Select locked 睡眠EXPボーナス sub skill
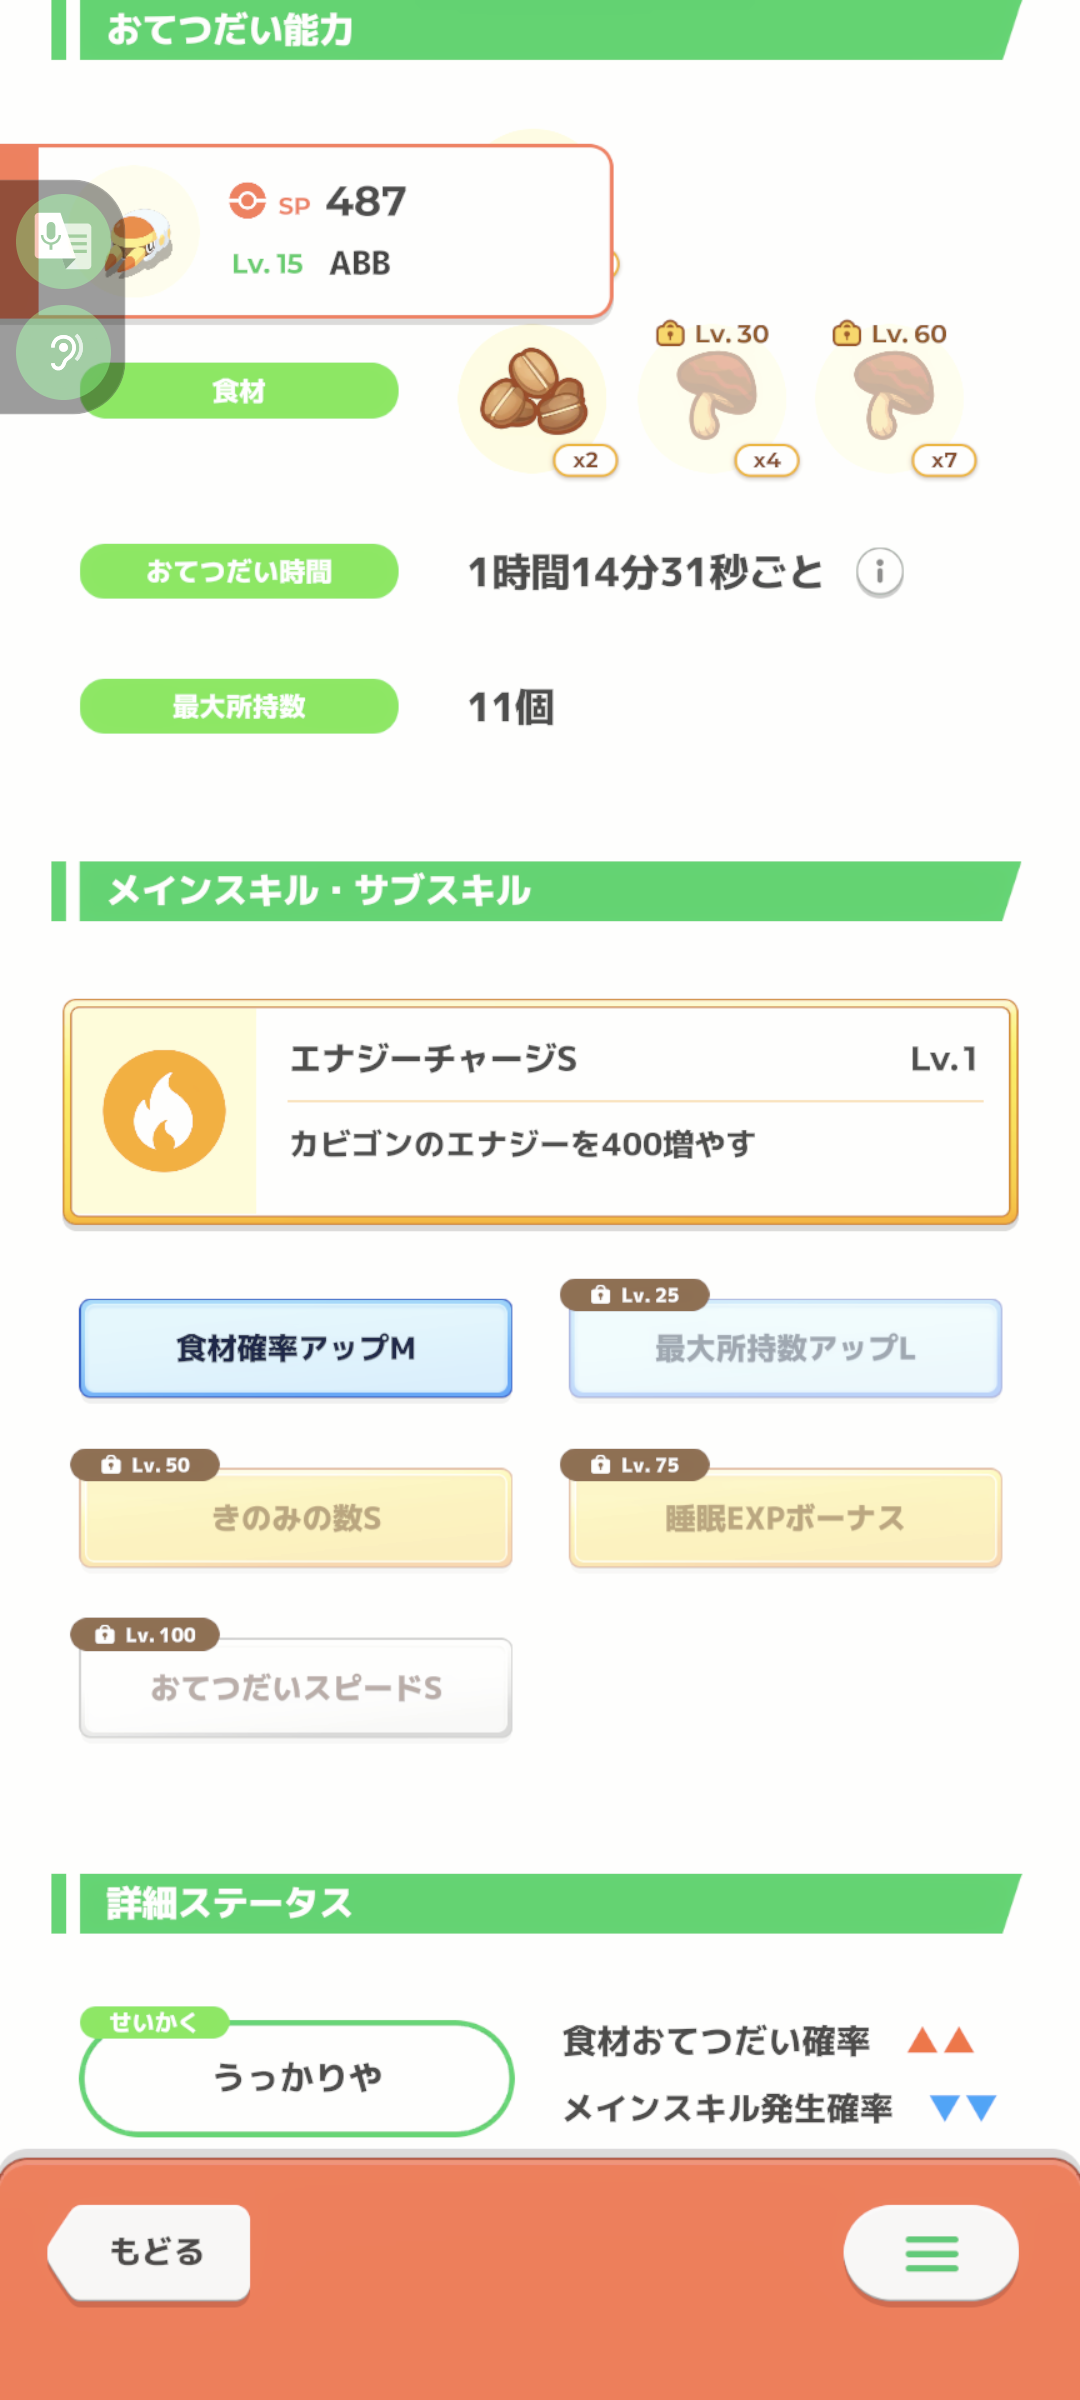The image size is (1080, 2400). 785,1517
